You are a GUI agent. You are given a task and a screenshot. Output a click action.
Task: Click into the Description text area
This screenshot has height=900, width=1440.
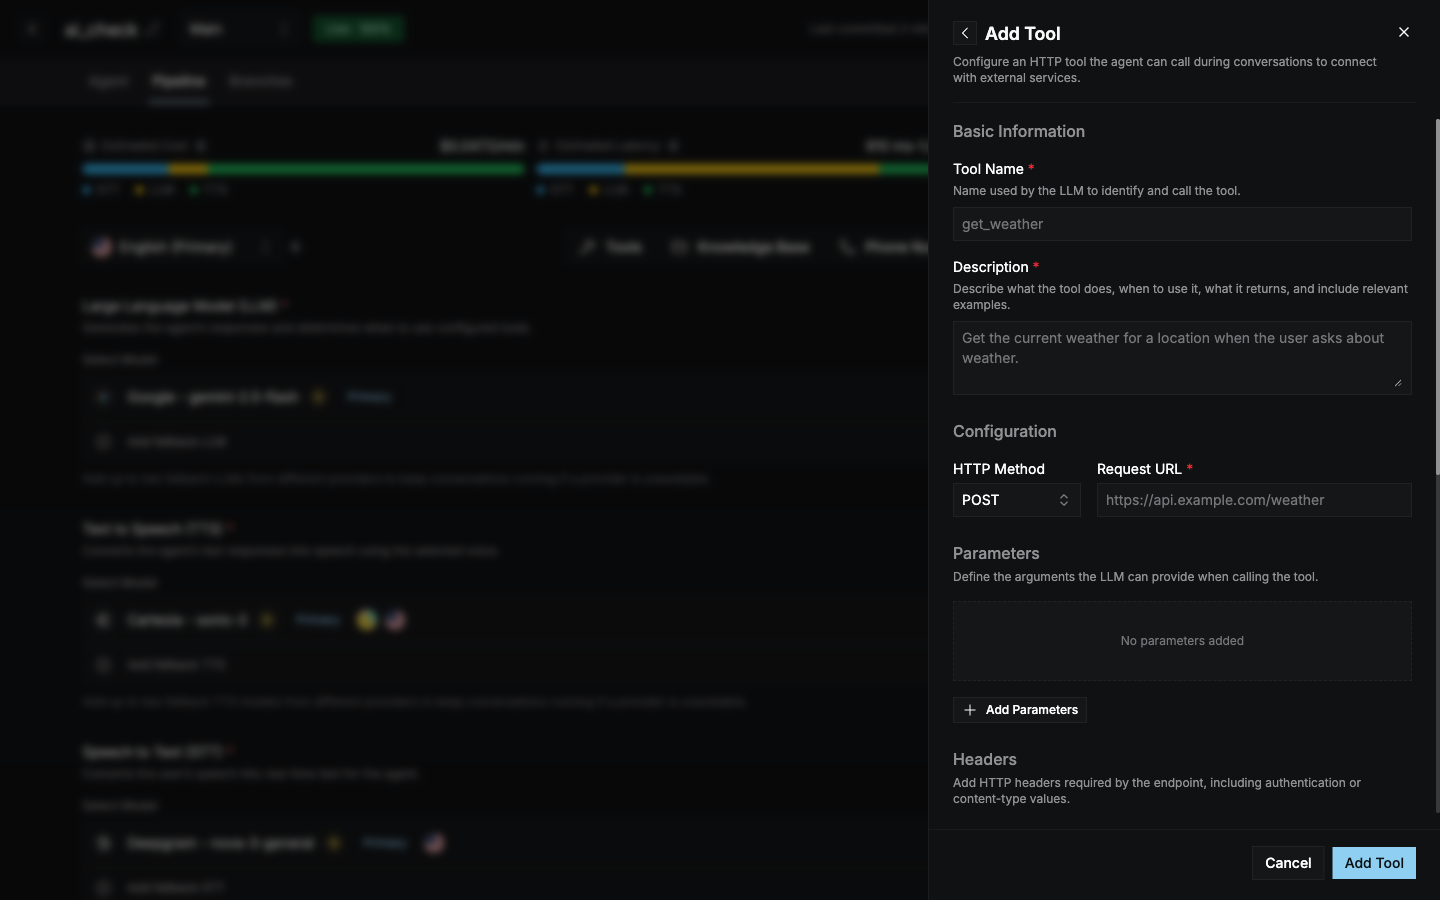[1182, 358]
